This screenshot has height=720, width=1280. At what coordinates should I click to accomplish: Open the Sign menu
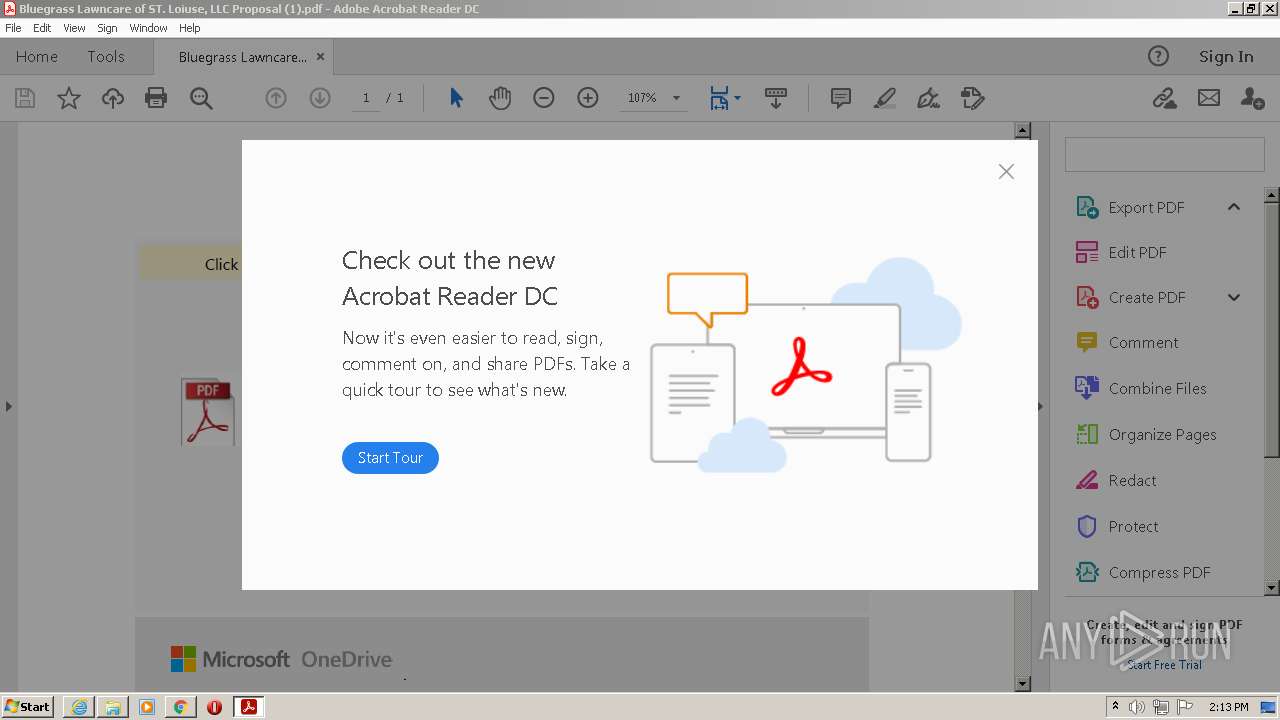click(x=107, y=28)
